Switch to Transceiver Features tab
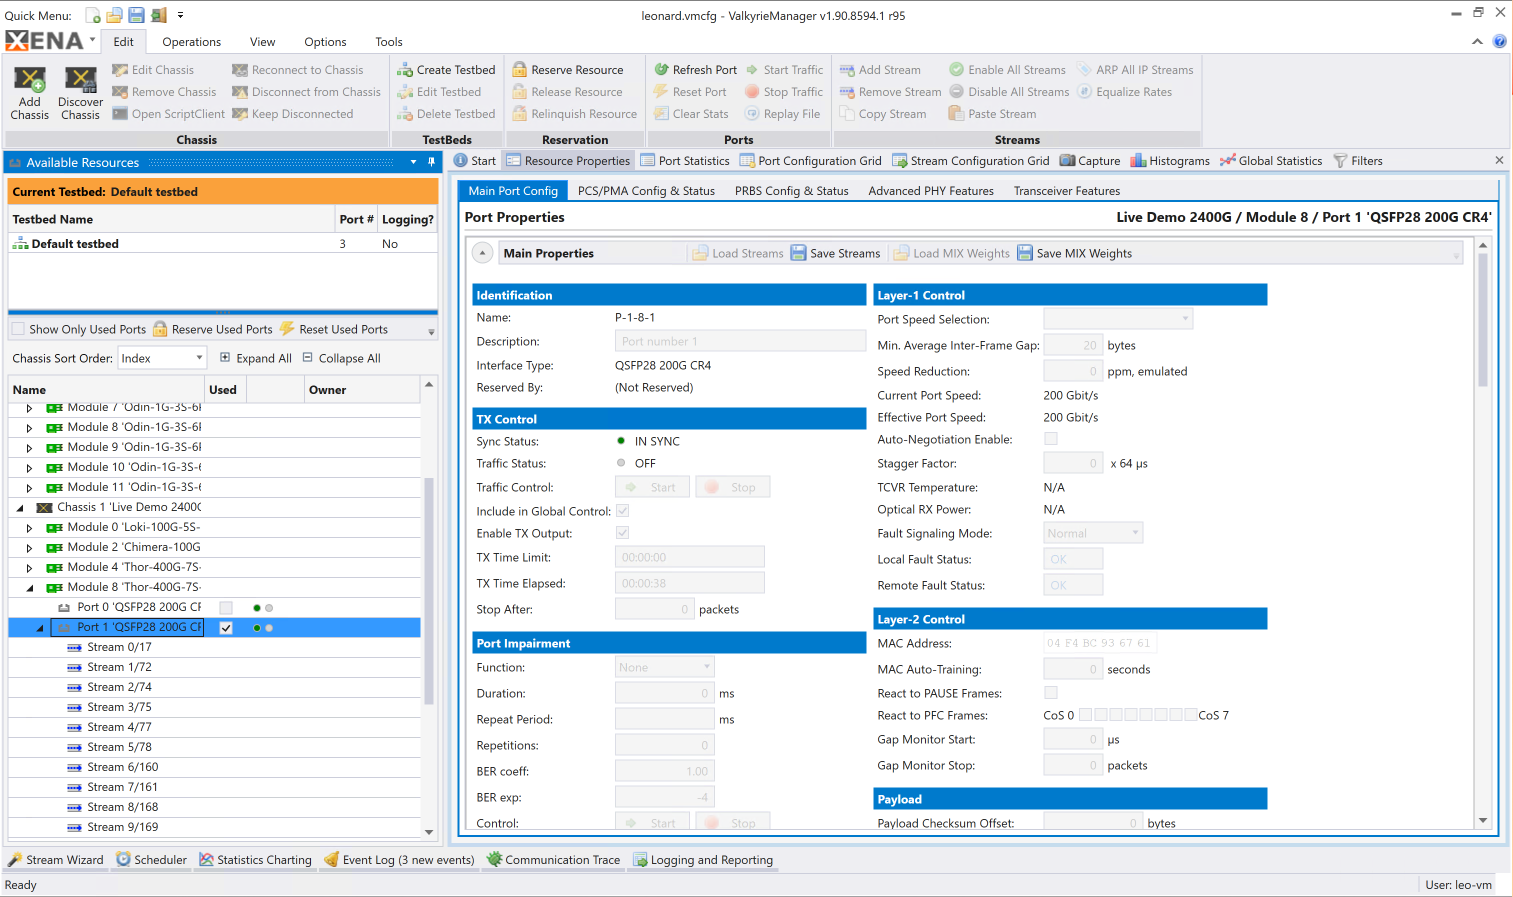Screen dimensions: 1513x897 click(x=1066, y=191)
